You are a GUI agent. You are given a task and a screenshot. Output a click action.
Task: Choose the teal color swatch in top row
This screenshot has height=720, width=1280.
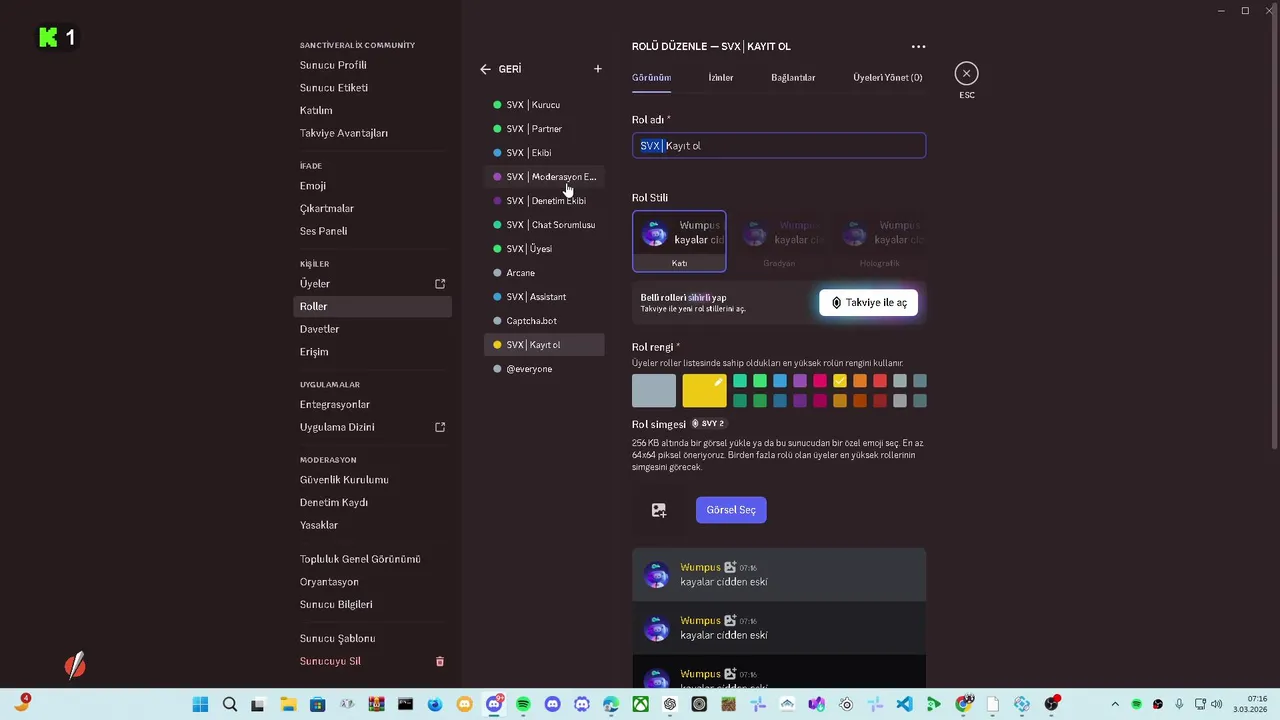click(740, 381)
